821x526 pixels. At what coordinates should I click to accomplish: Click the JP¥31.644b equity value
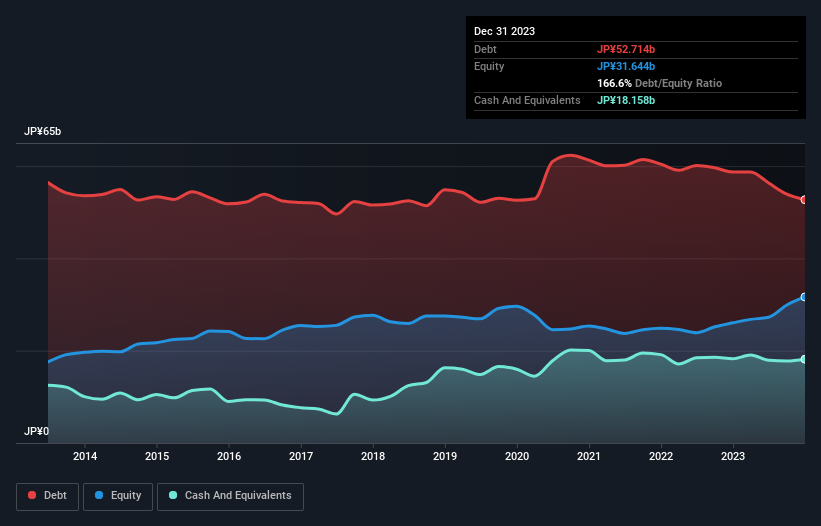tap(626, 66)
